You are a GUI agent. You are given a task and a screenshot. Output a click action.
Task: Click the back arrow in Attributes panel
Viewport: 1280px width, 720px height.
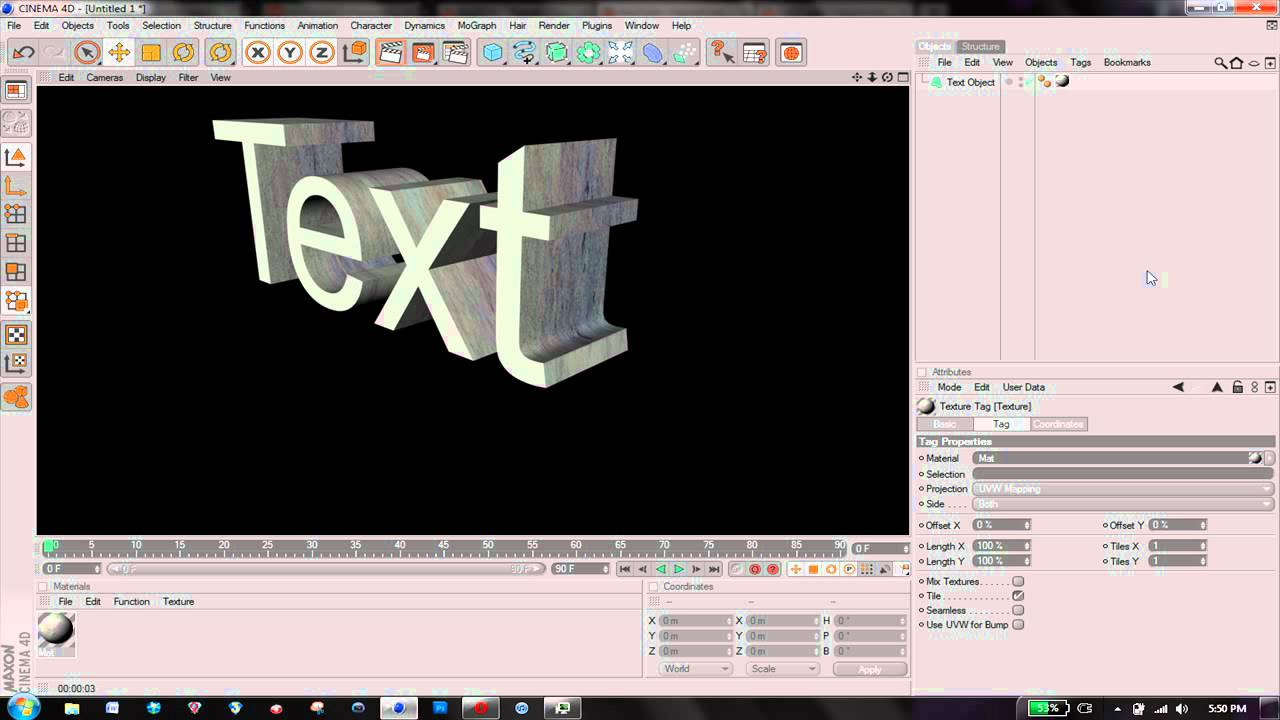[1178, 387]
